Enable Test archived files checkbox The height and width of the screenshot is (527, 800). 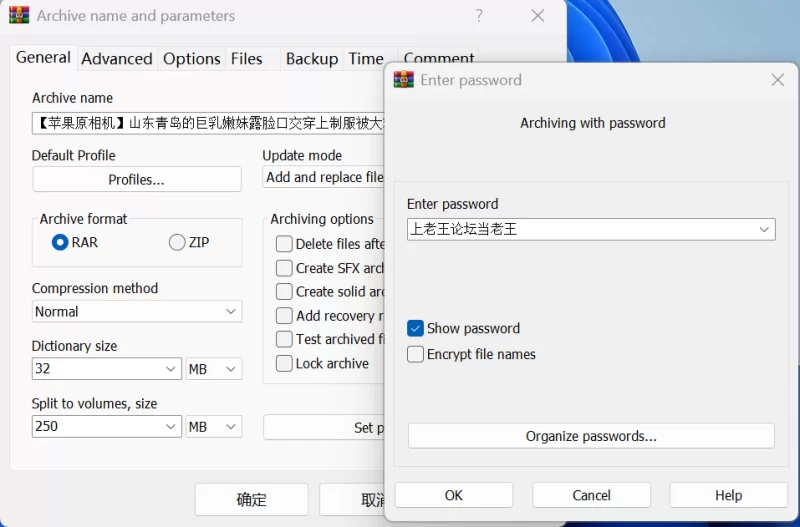tap(284, 339)
